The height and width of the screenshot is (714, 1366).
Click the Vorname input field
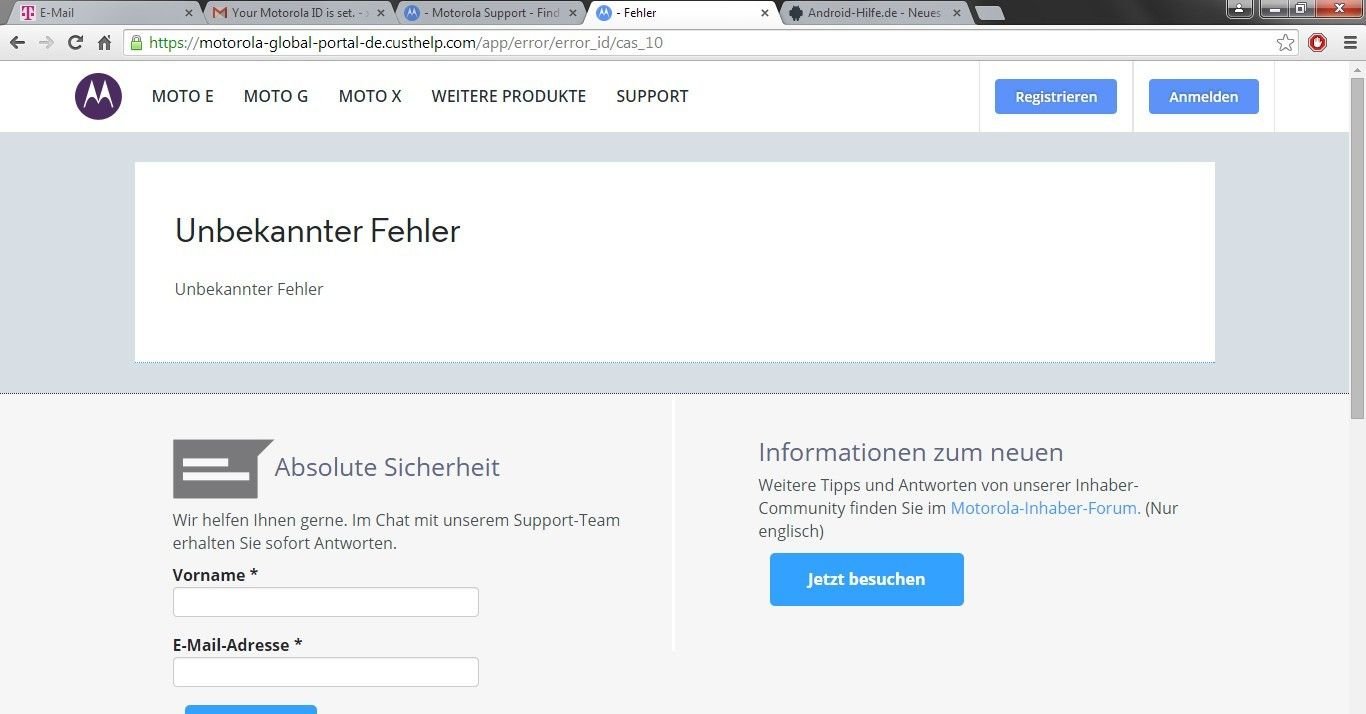tap(326, 602)
